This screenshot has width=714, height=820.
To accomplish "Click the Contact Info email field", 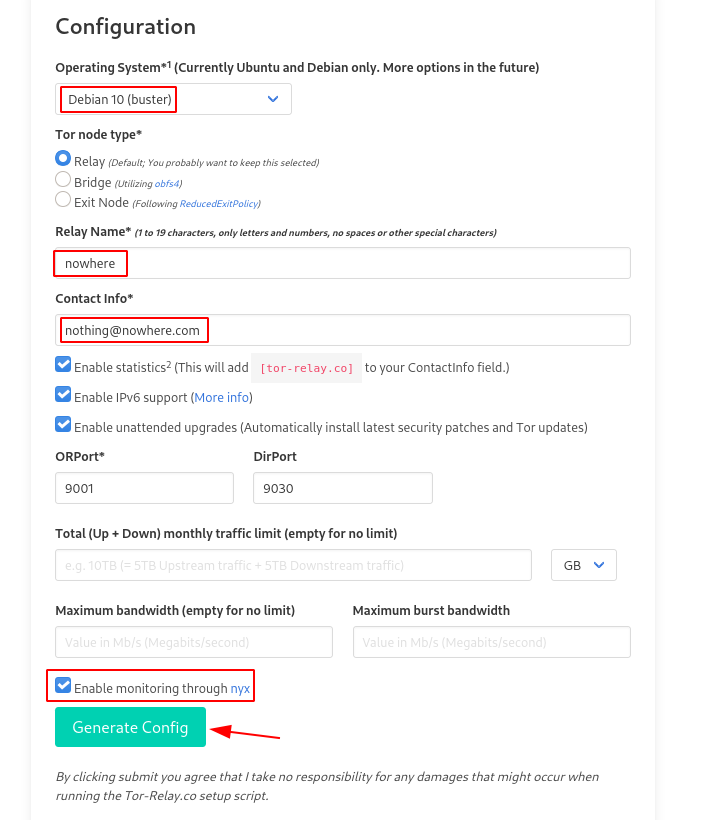I will tap(343, 330).
